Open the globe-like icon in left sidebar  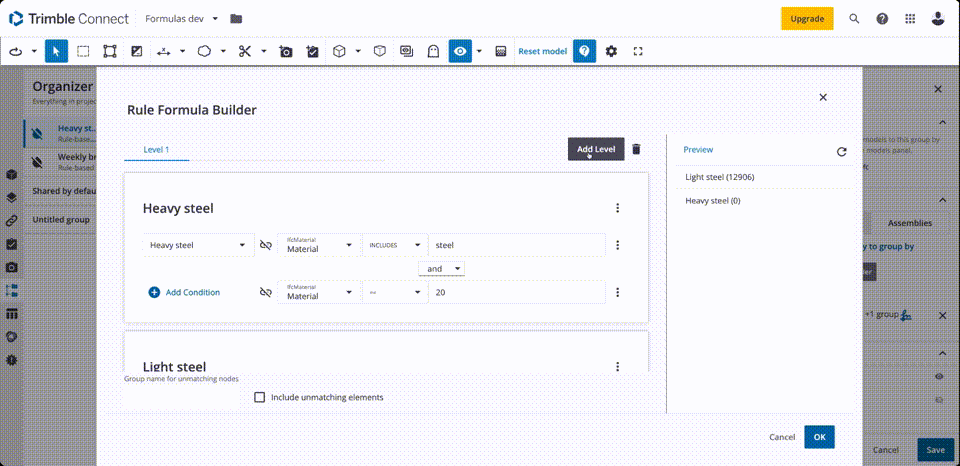(12, 337)
